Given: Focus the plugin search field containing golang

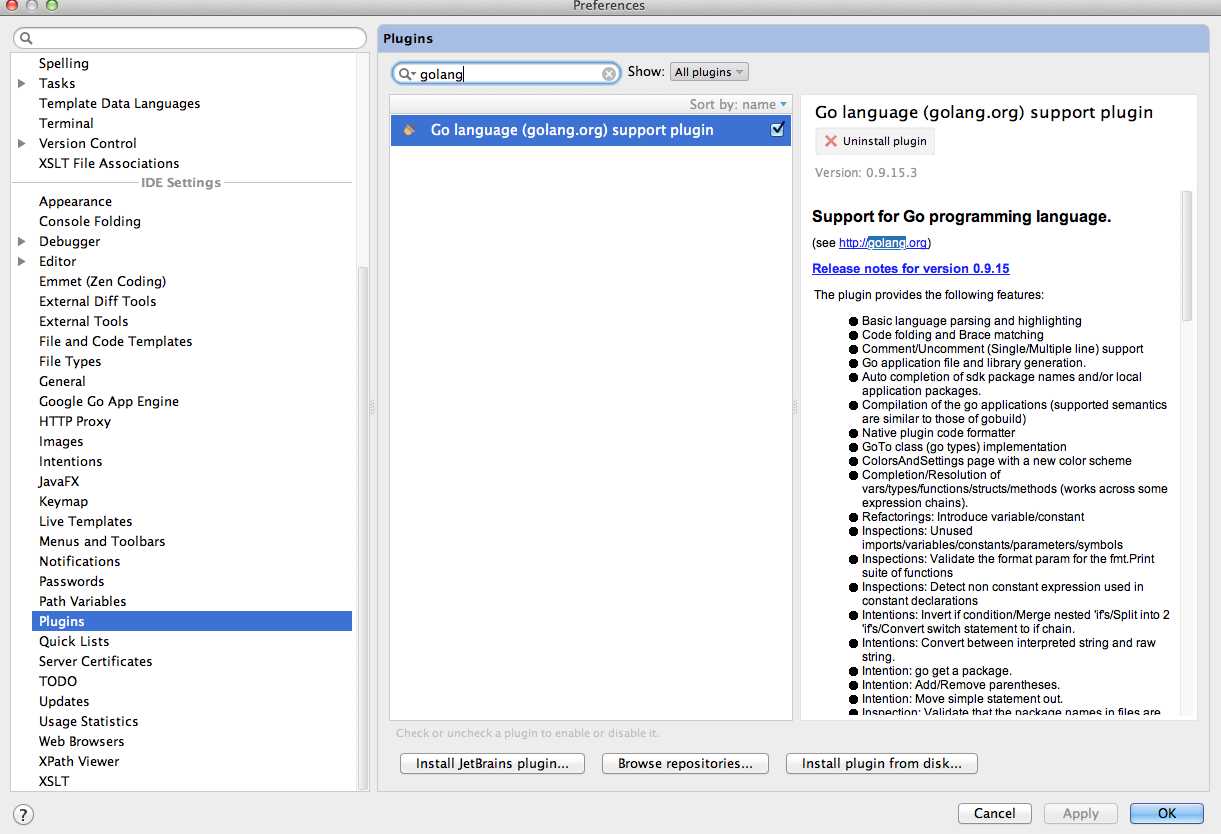Looking at the screenshot, I should click(x=507, y=74).
